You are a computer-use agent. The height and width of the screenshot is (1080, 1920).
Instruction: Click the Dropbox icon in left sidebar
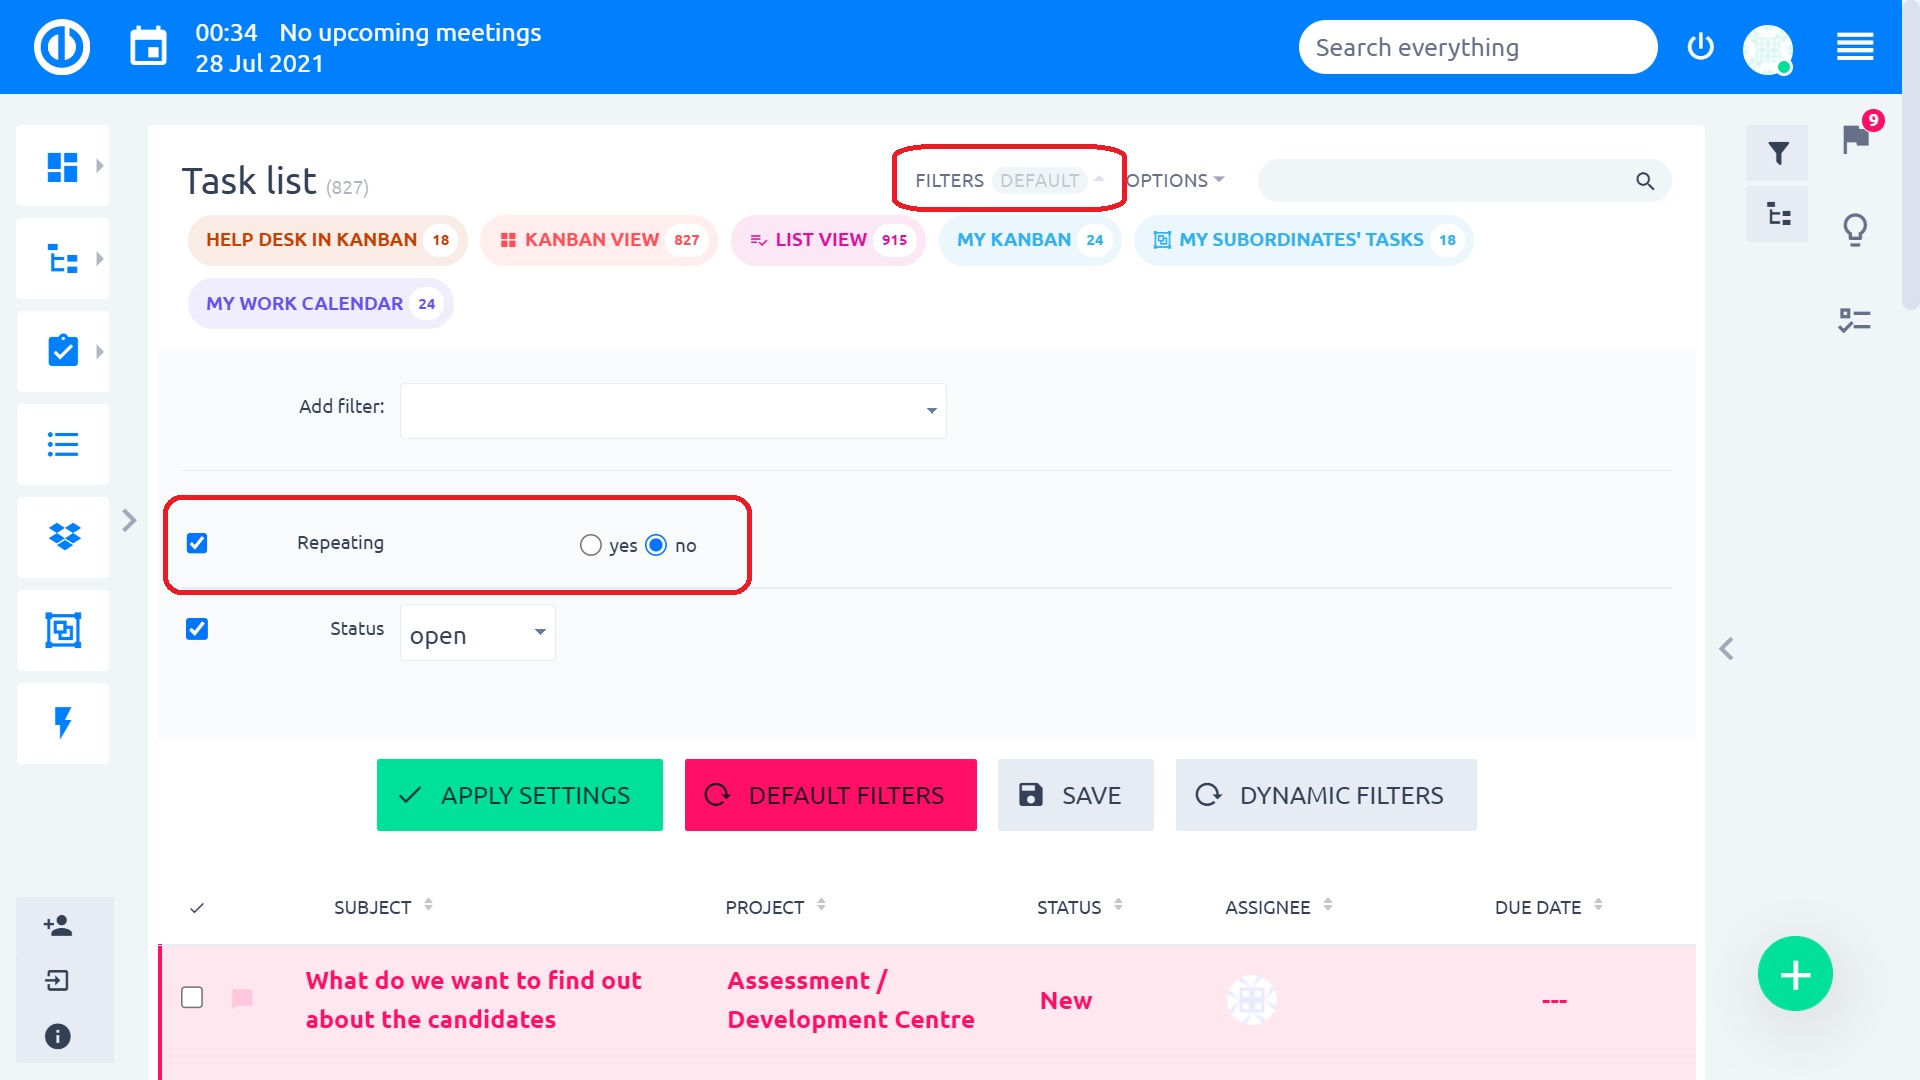click(63, 537)
